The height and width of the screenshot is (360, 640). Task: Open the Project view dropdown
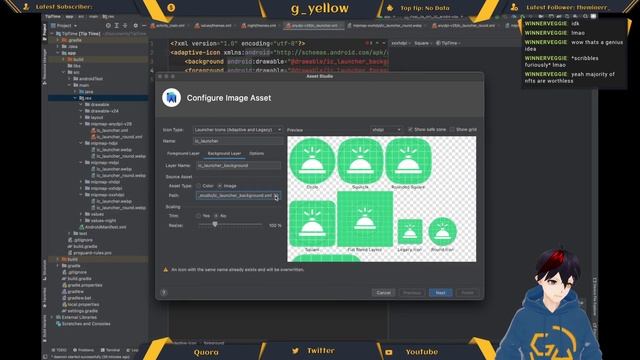pyautogui.click(x=64, y=25)
